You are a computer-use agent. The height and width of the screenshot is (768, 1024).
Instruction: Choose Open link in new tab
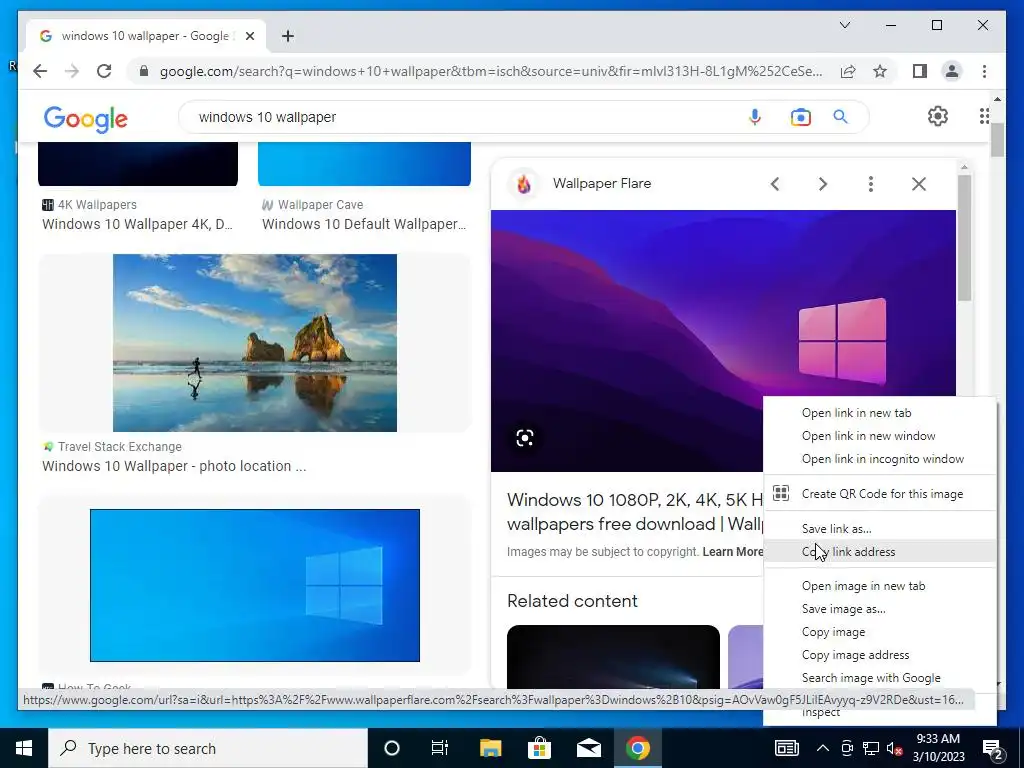(x=880, y=413)
